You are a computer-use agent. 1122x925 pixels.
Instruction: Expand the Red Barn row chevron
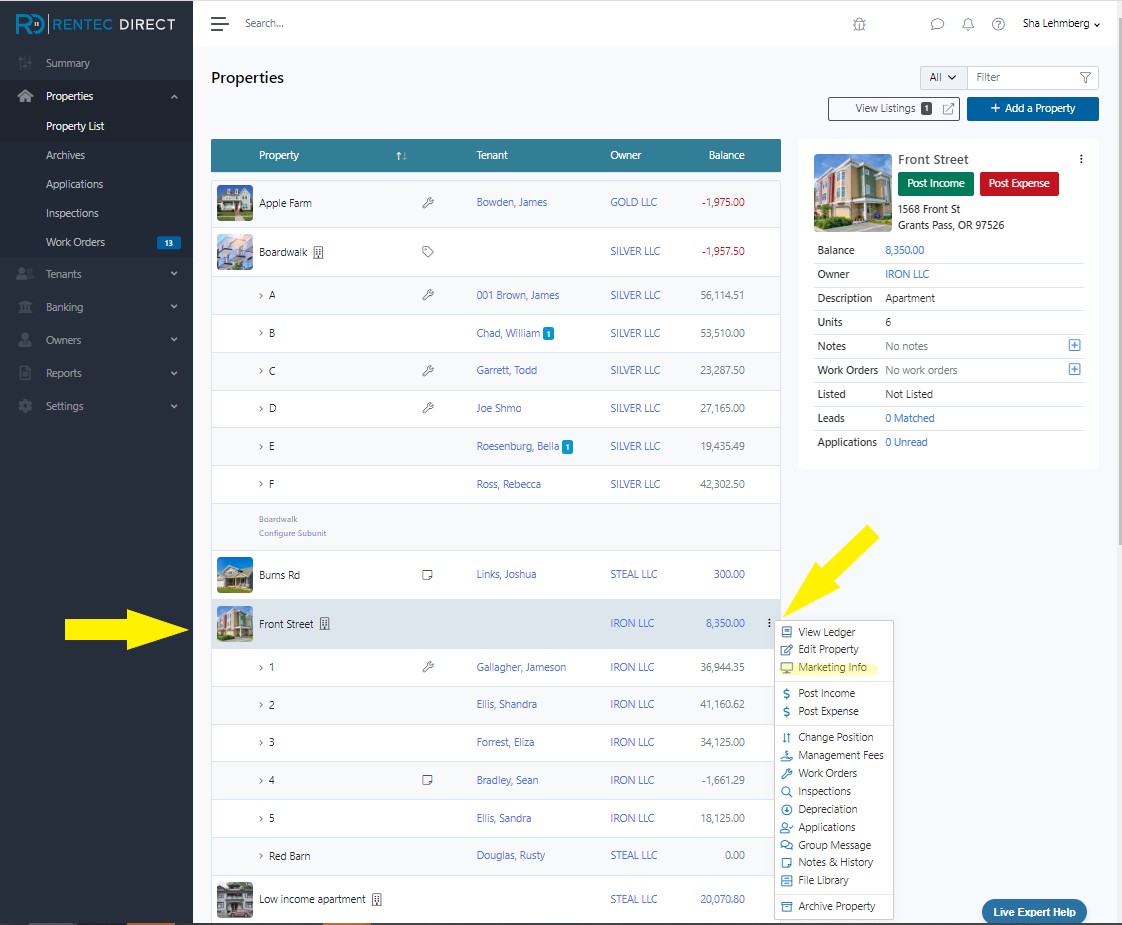261,856
